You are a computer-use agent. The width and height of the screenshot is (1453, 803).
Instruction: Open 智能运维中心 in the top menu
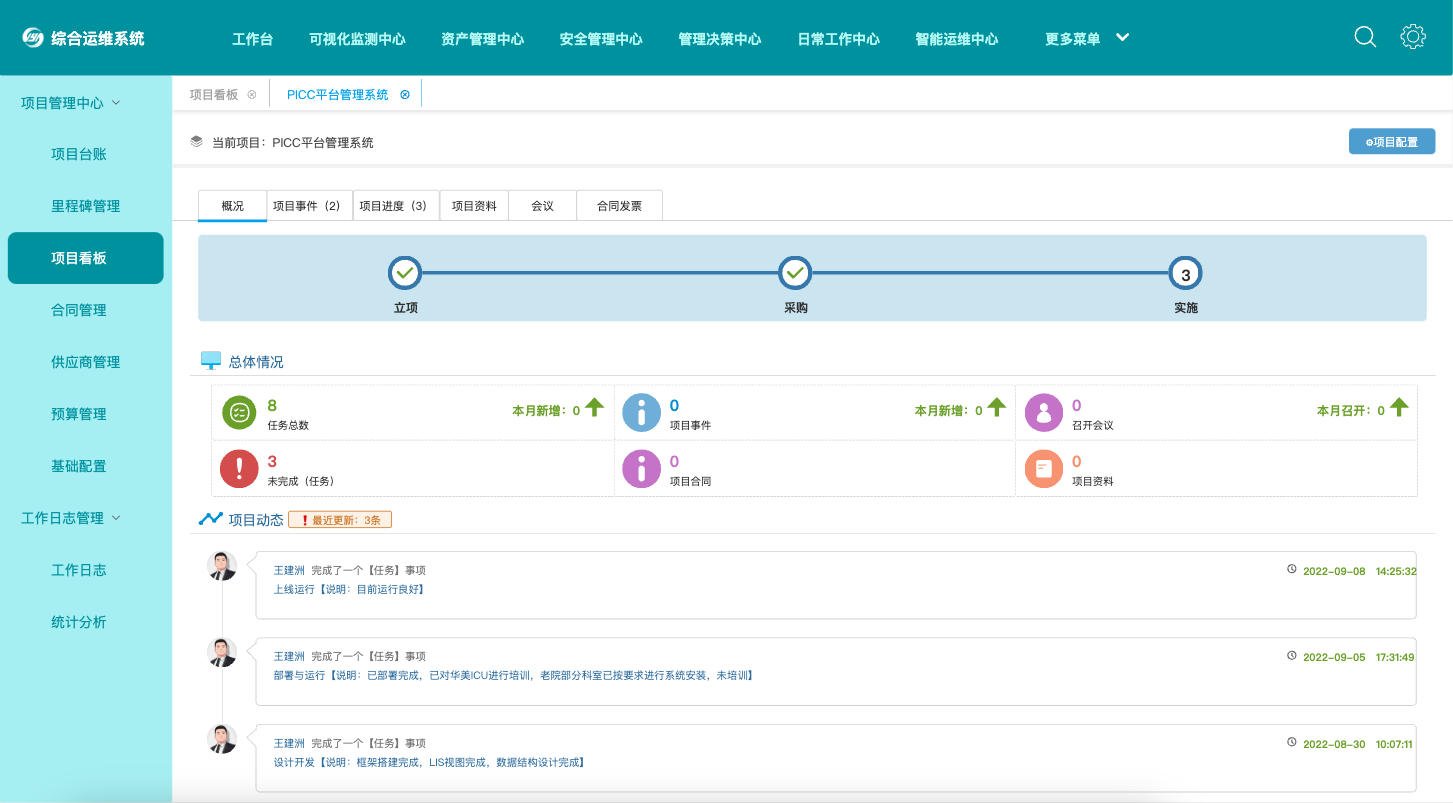pyautogui.click(x=957, y=39)
